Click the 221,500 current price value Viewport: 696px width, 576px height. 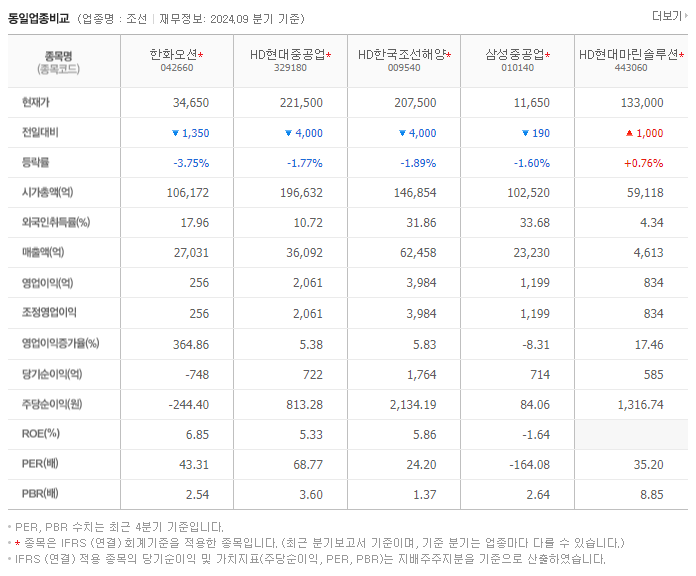[x=301, y=103]
